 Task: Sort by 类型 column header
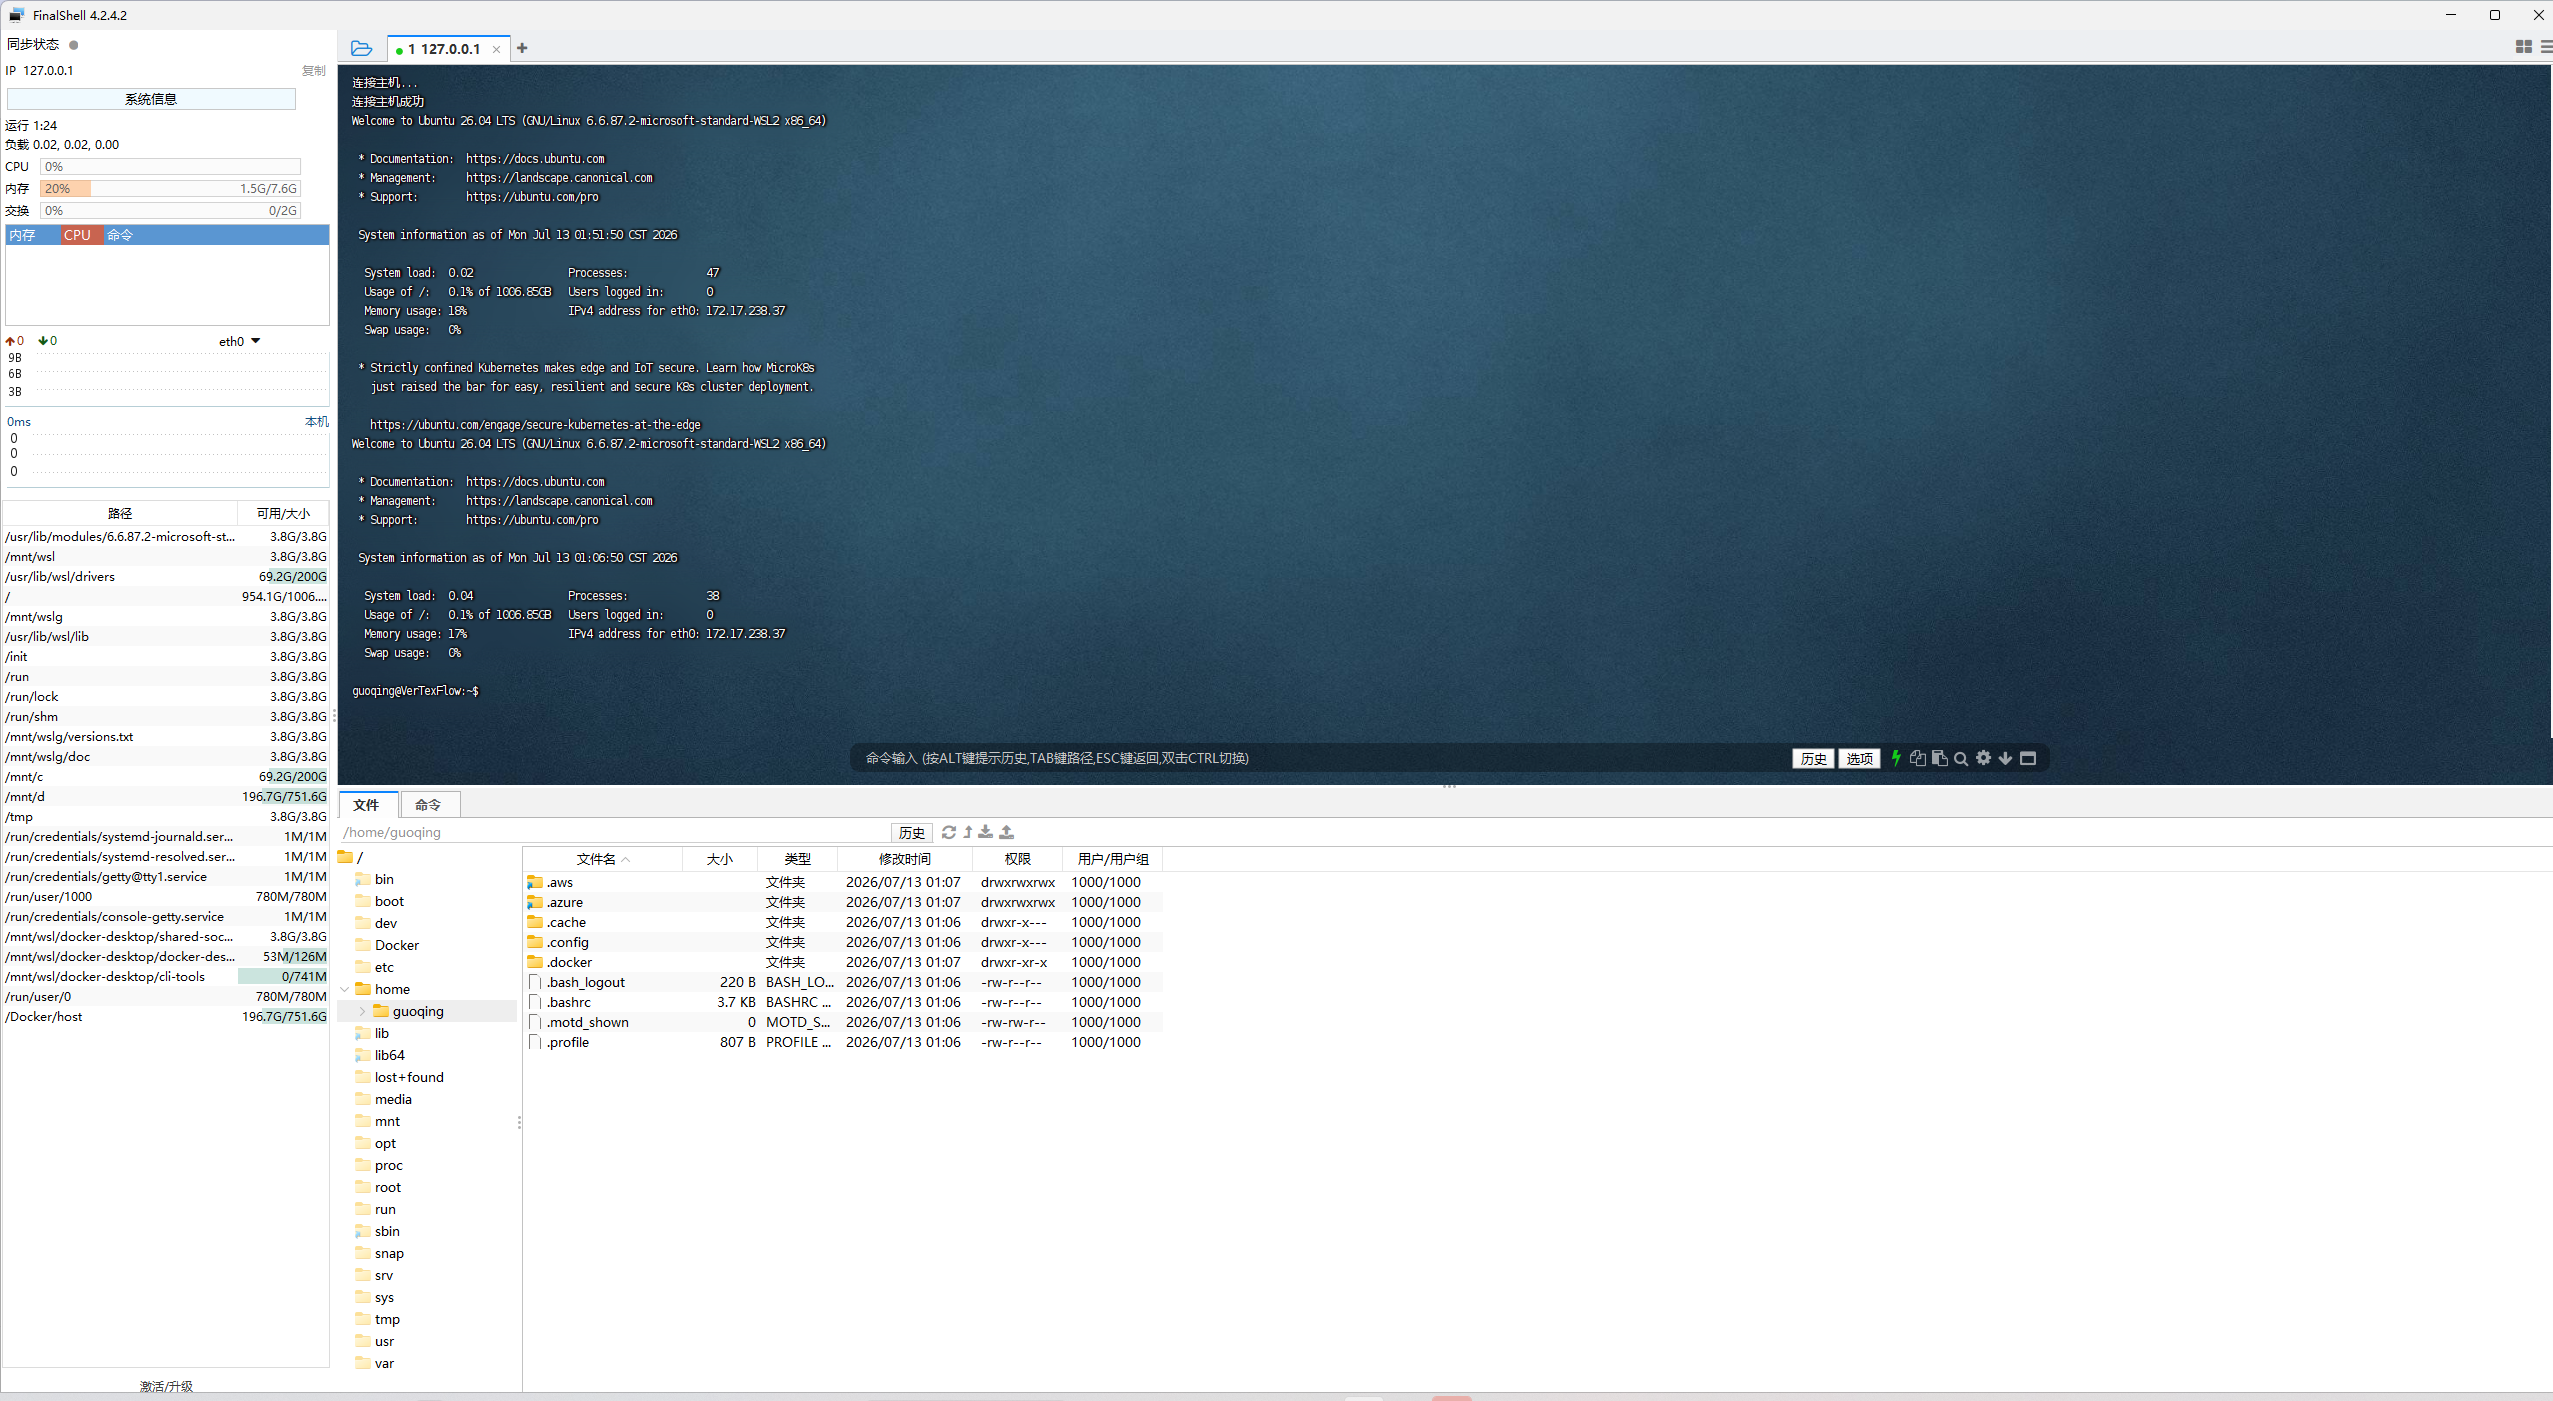click(798, 859)
